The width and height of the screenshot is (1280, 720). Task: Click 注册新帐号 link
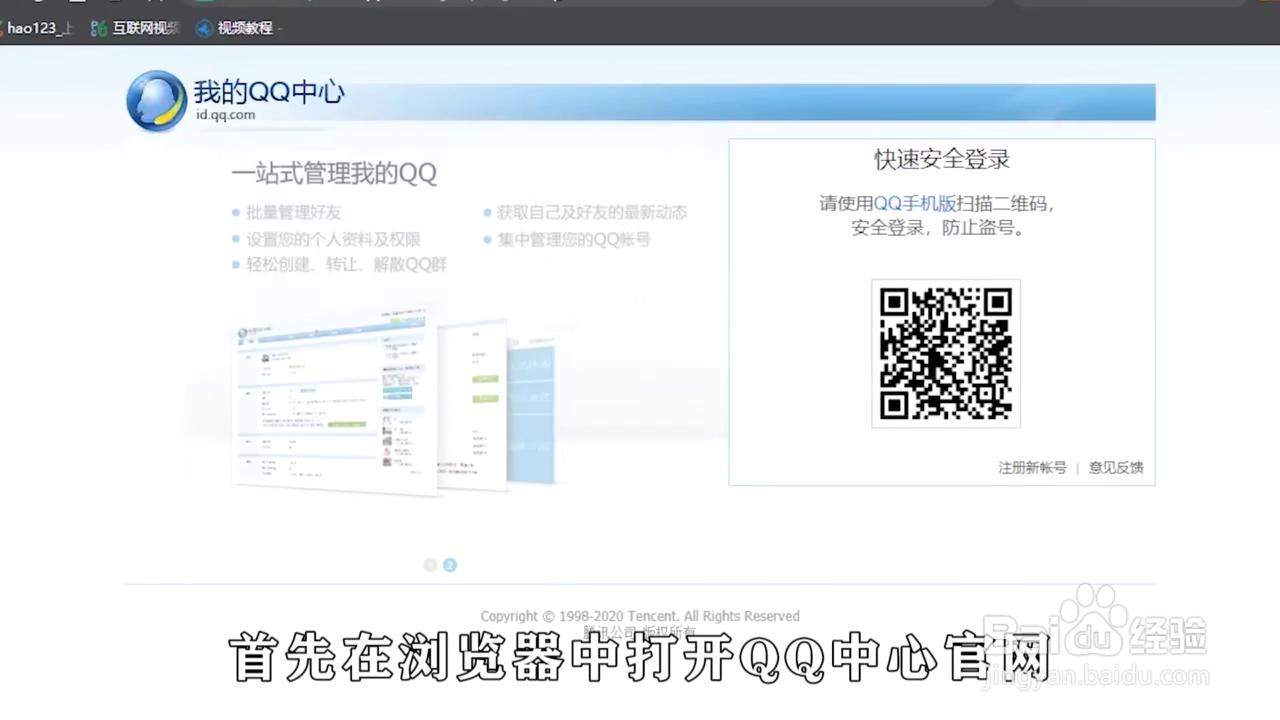click(1032, 467)
